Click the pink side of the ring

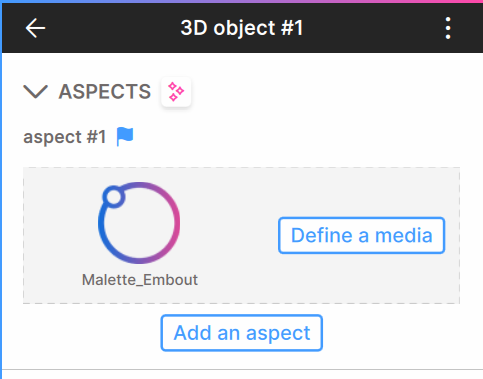coord(175,223)
